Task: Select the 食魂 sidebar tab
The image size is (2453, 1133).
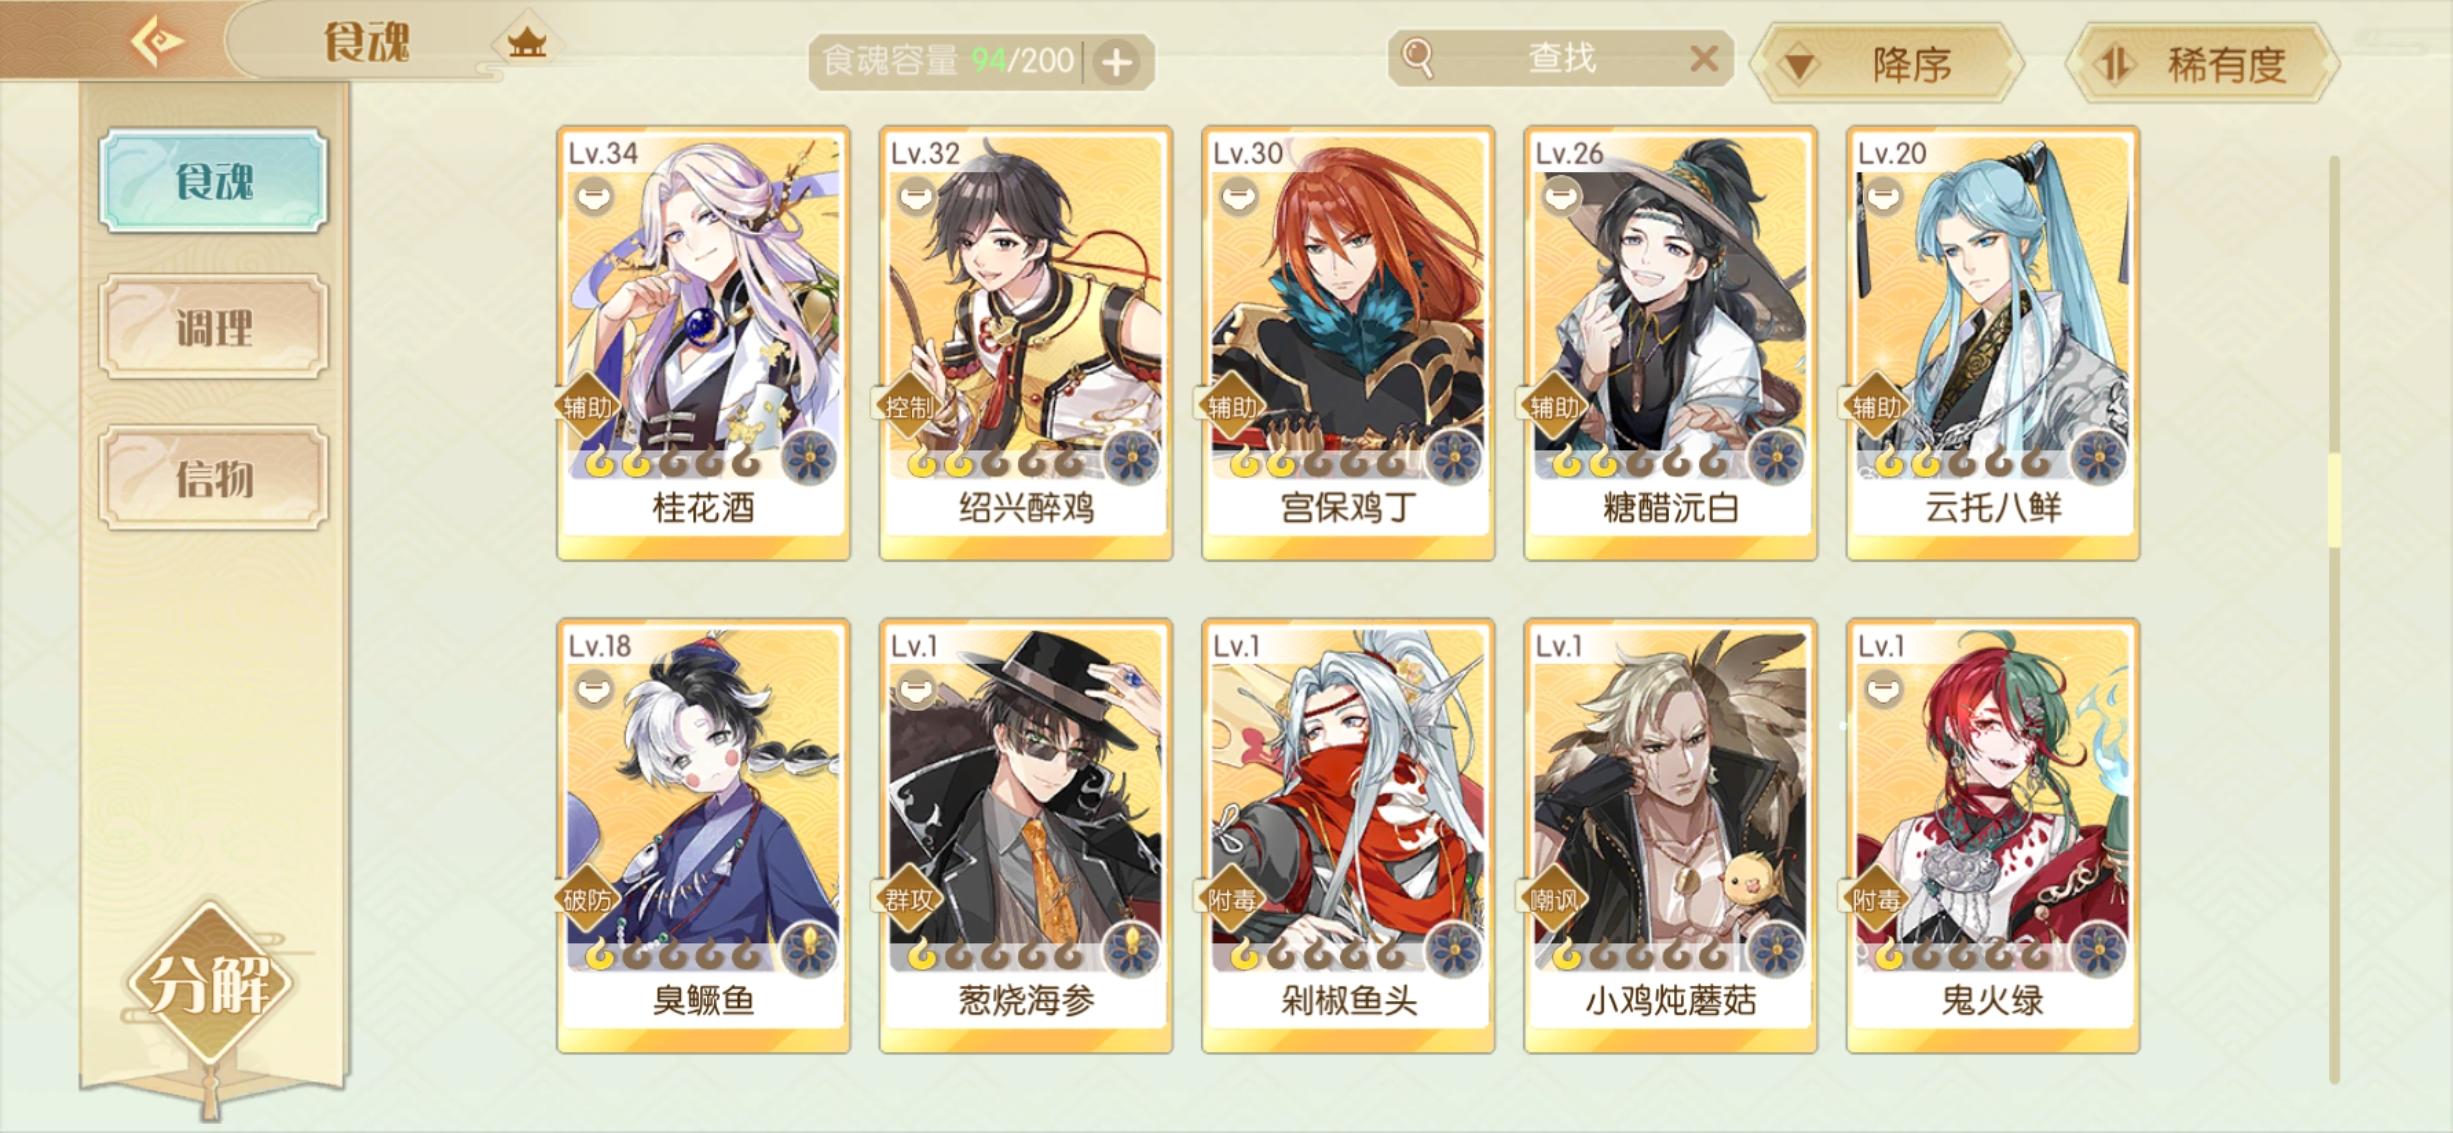Action: [x=214, y=181]
